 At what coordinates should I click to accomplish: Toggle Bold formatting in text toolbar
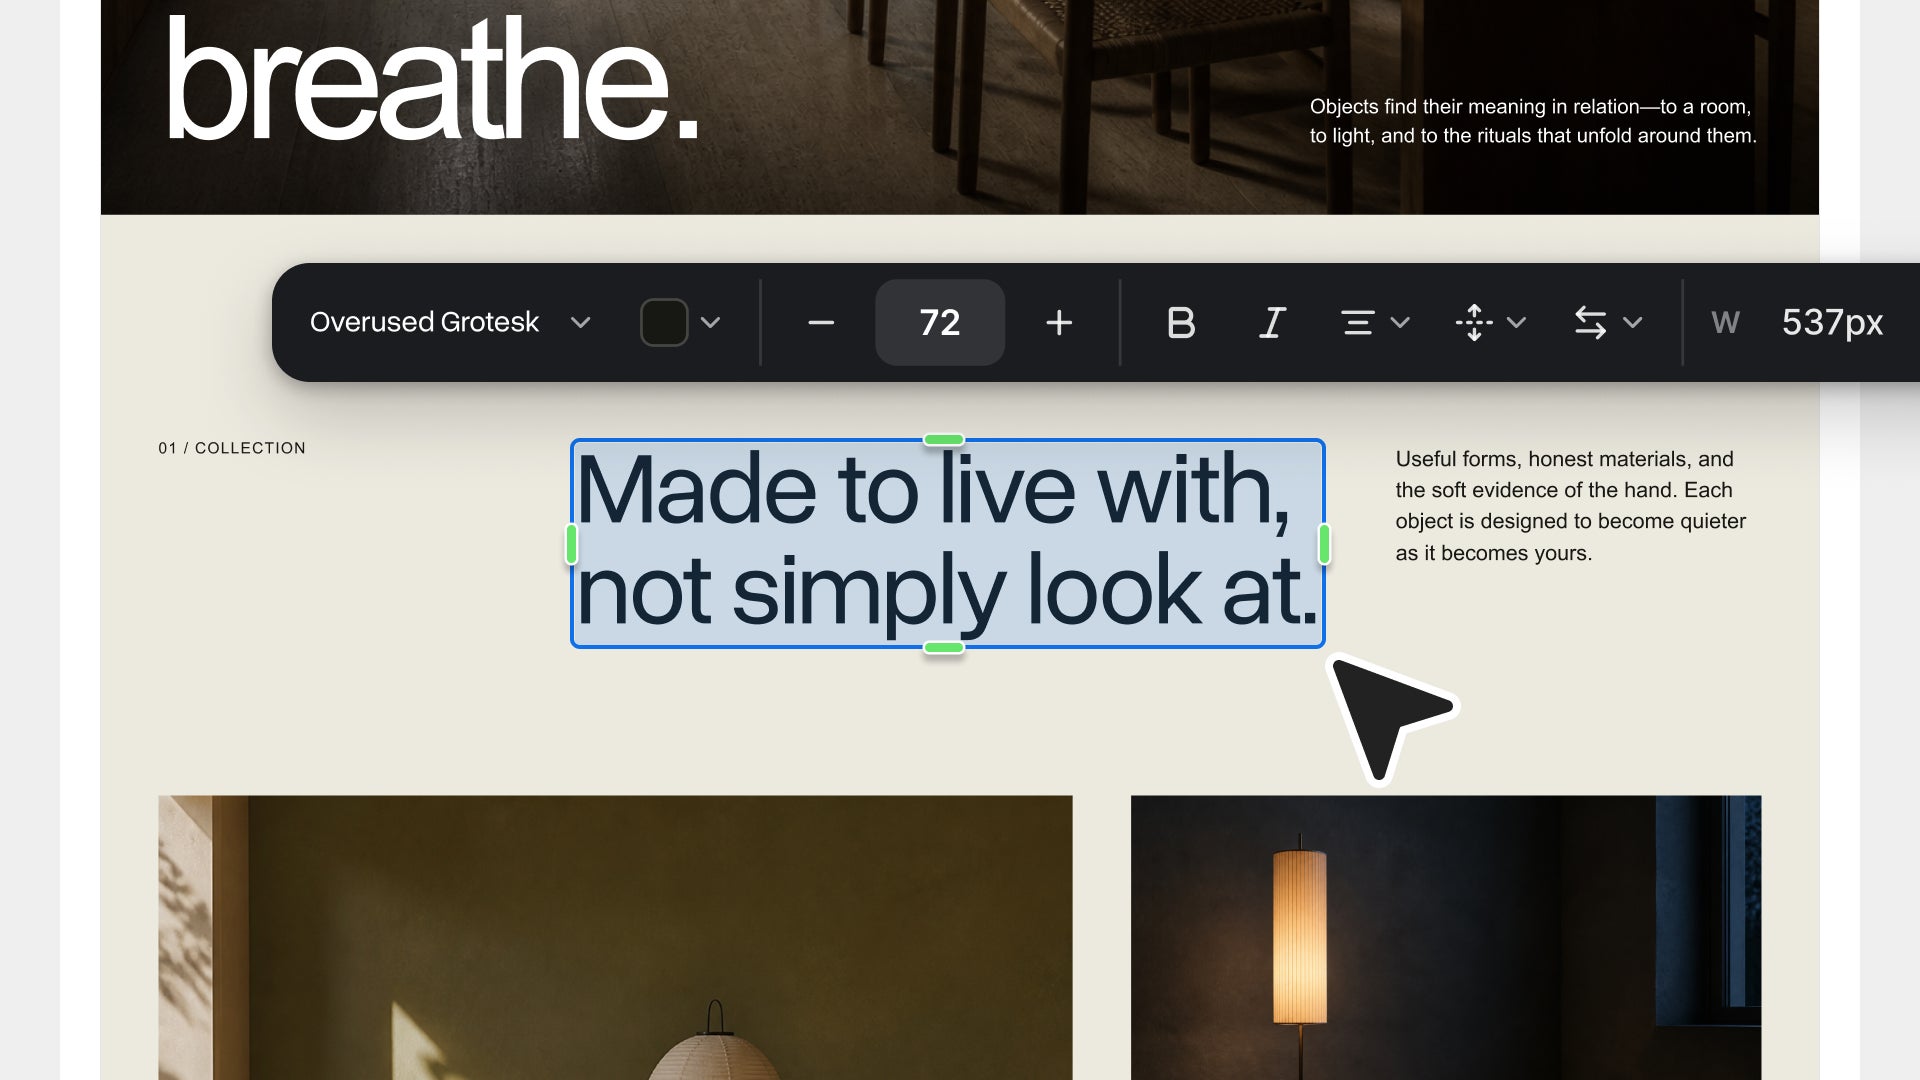pos(1181,322)
